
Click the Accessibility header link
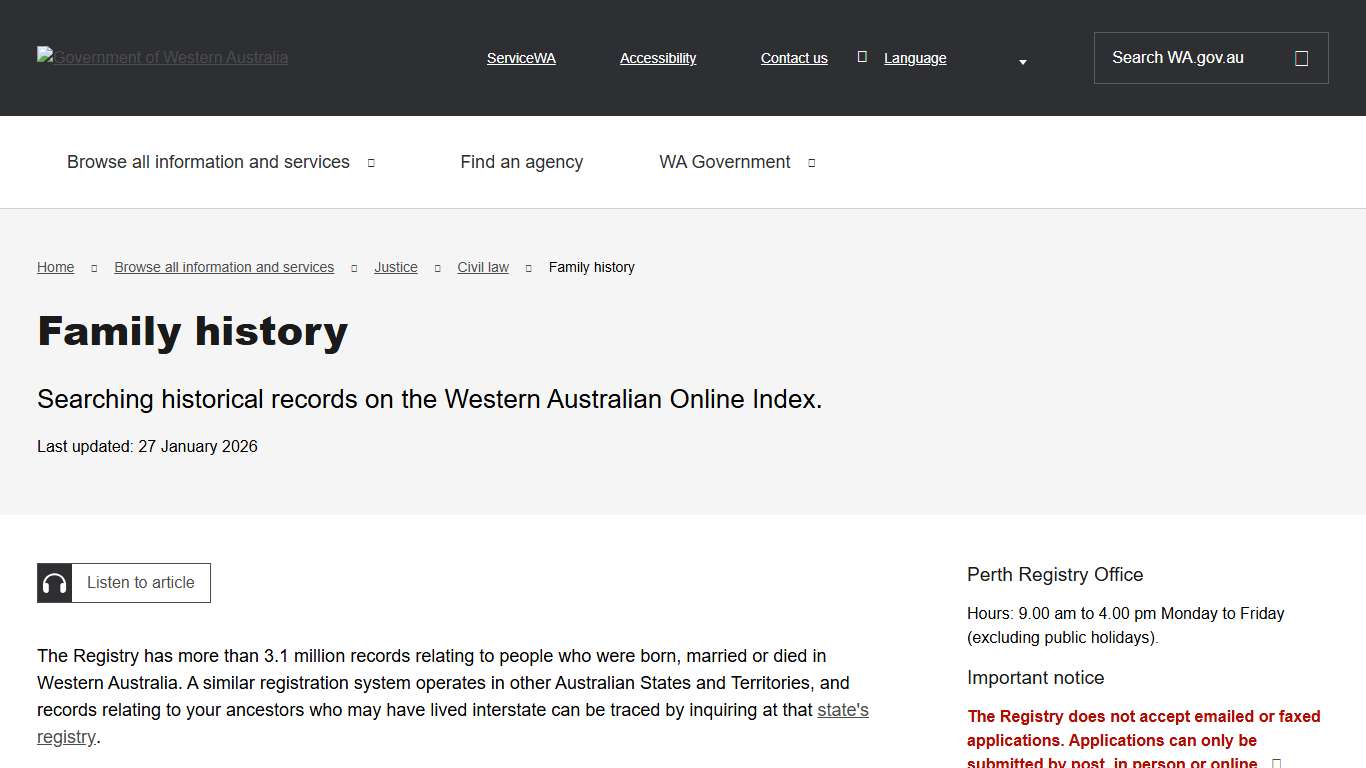(657, 57)
